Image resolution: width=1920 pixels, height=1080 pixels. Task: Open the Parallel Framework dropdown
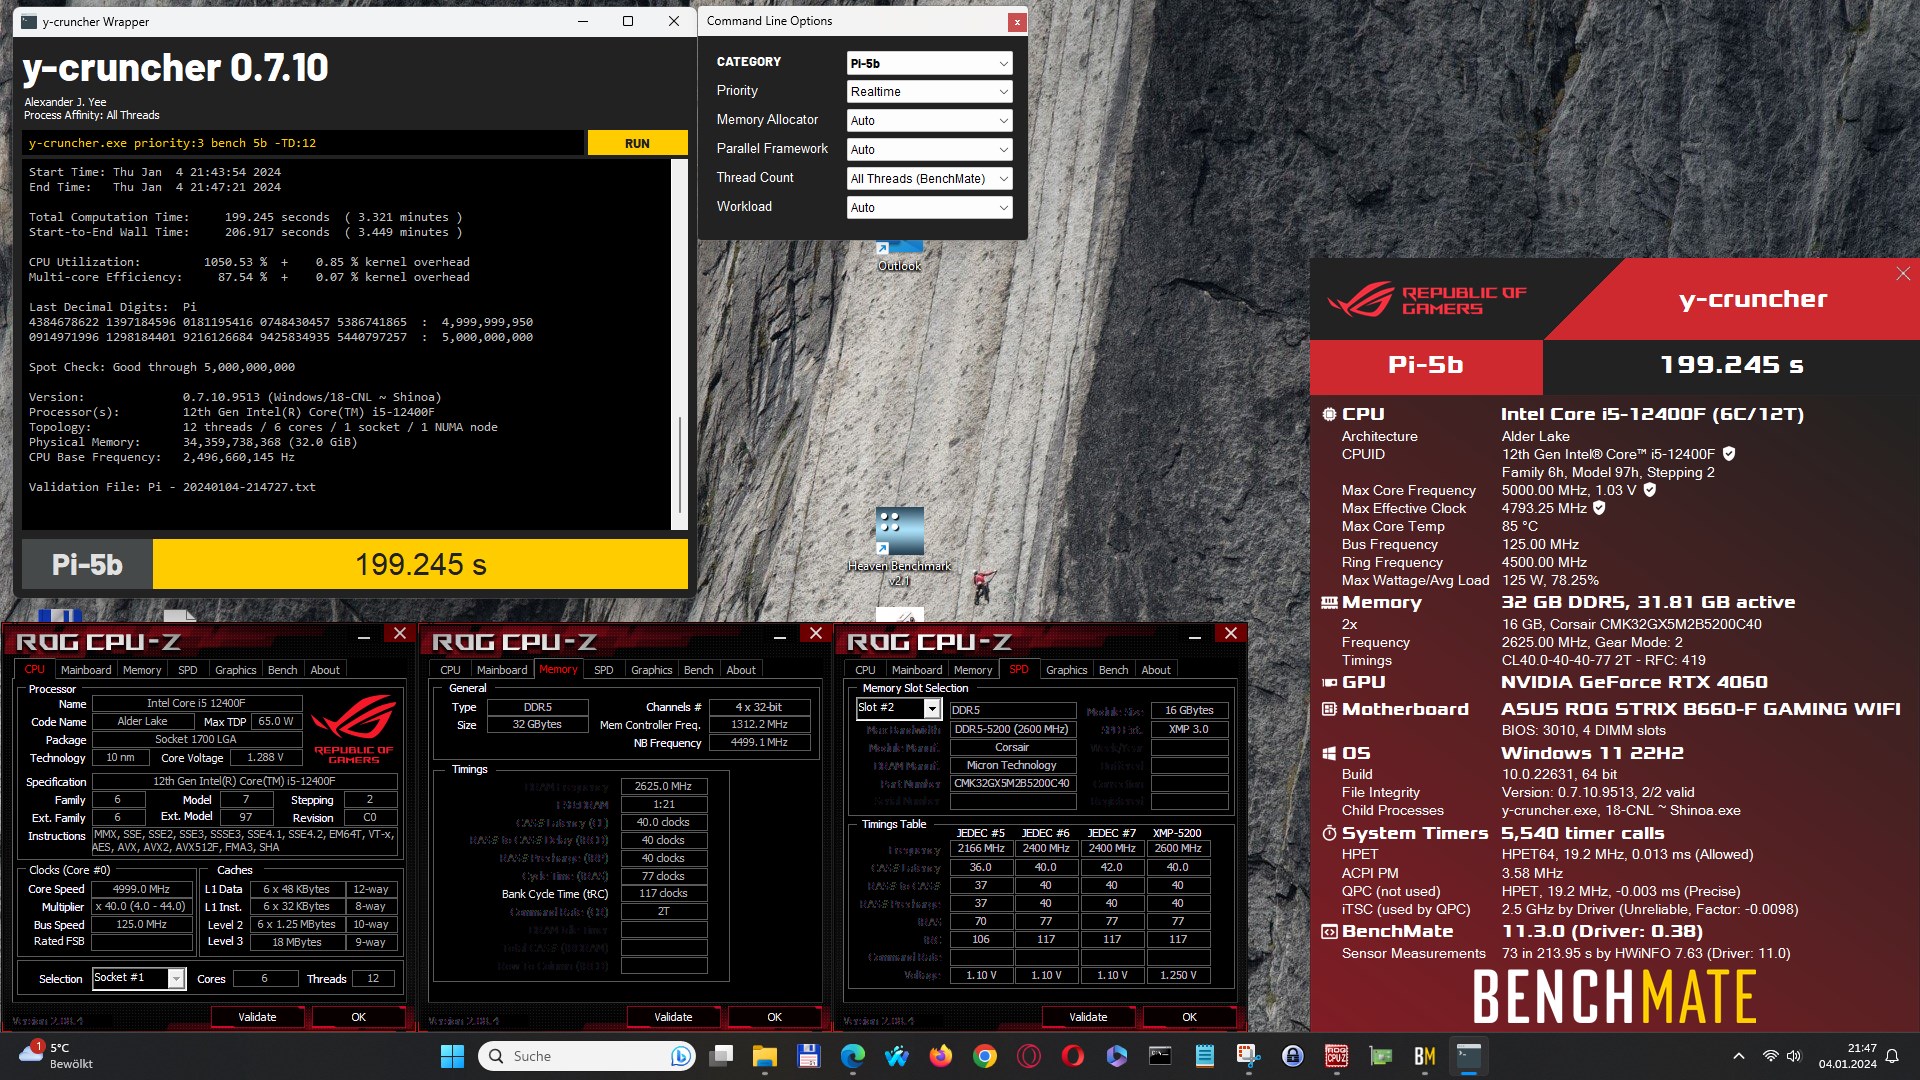pos(929,150)
